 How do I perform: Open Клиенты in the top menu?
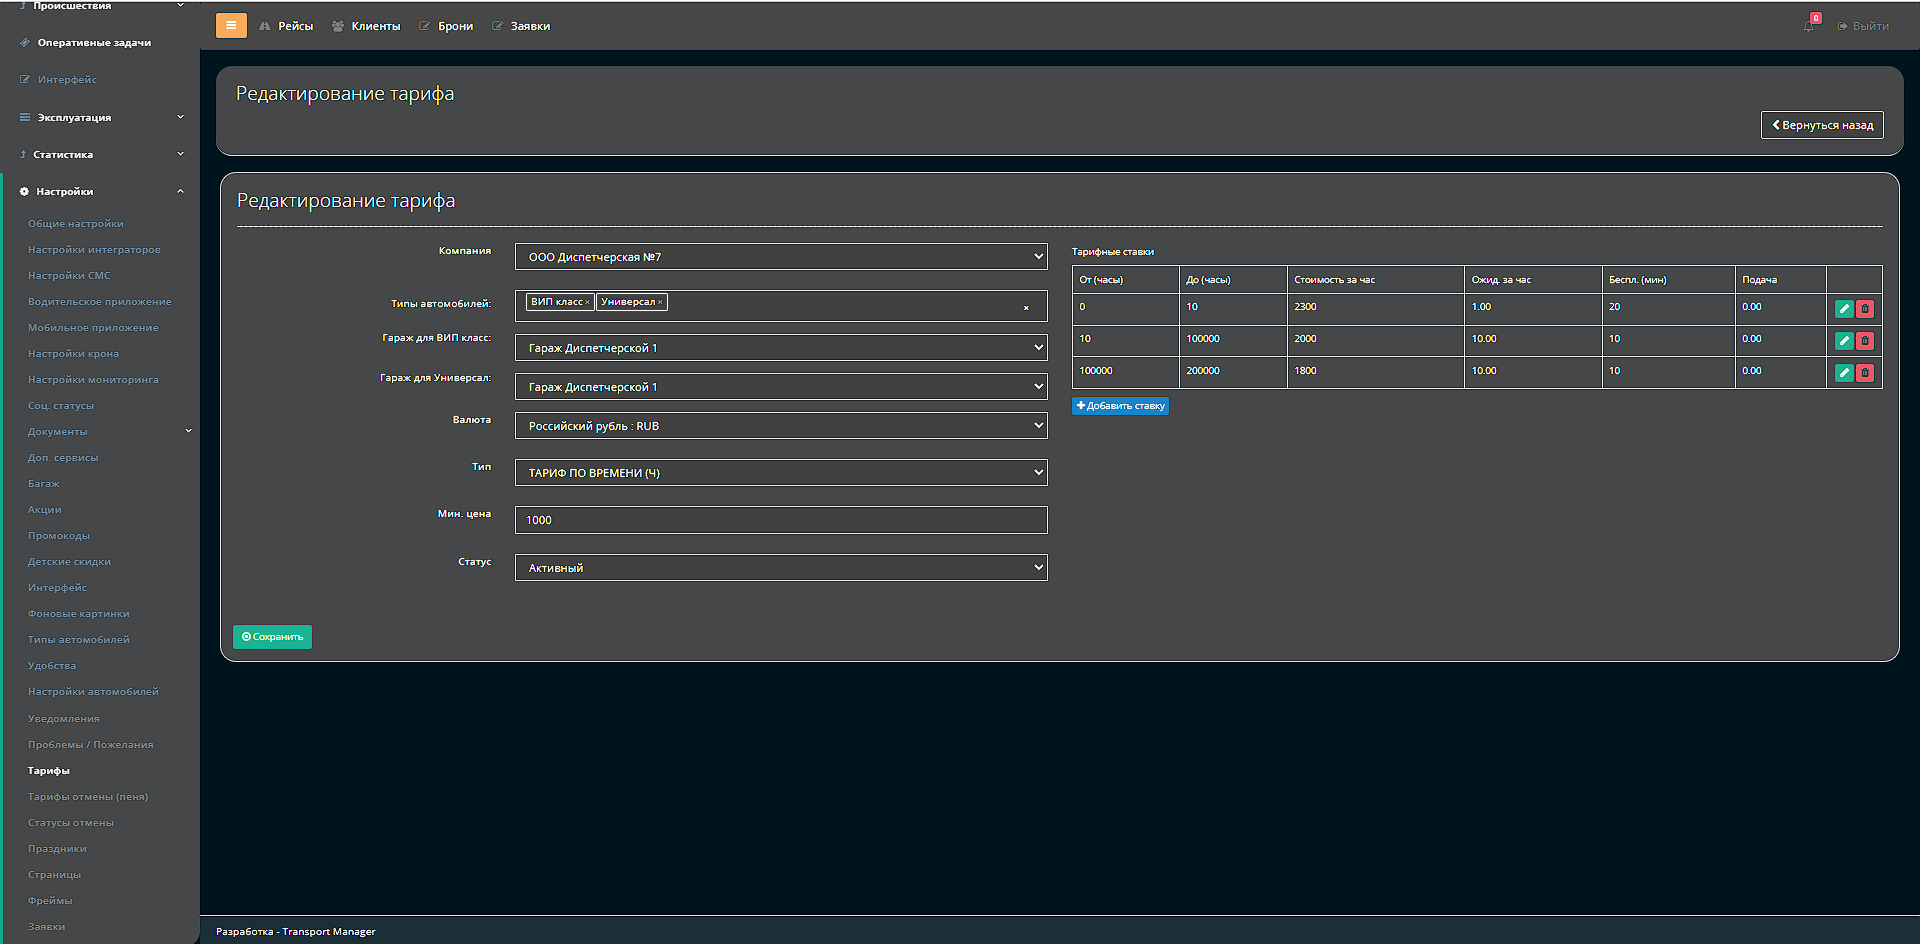366,26
